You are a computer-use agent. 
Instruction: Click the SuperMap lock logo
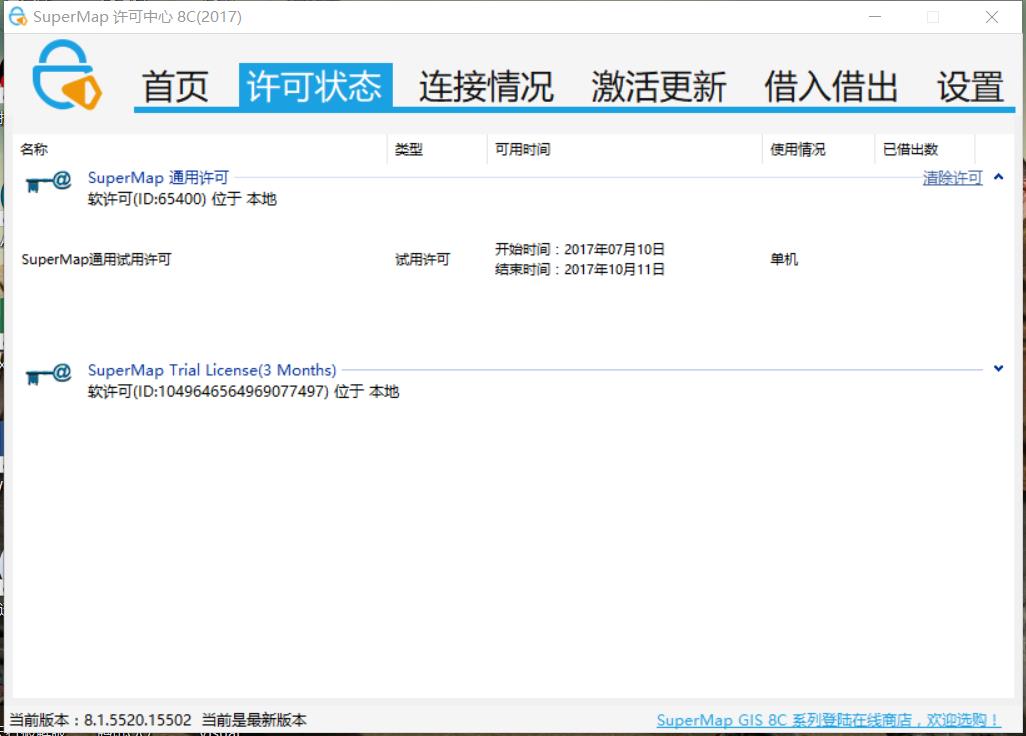click(67, 75)
